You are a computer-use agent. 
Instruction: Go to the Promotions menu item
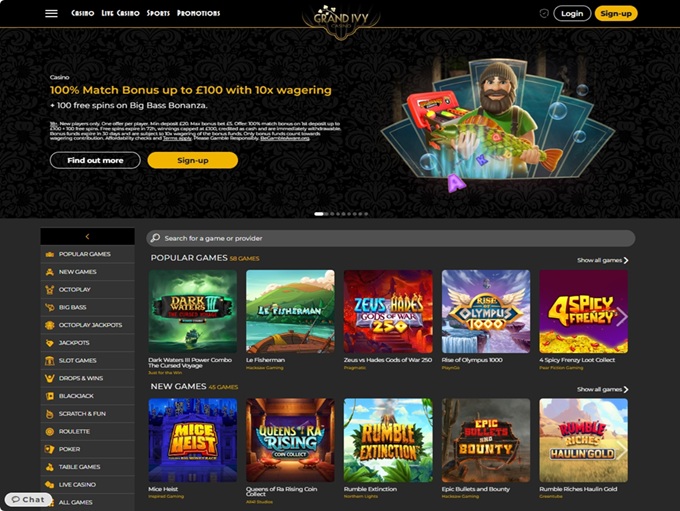point(198,13)
